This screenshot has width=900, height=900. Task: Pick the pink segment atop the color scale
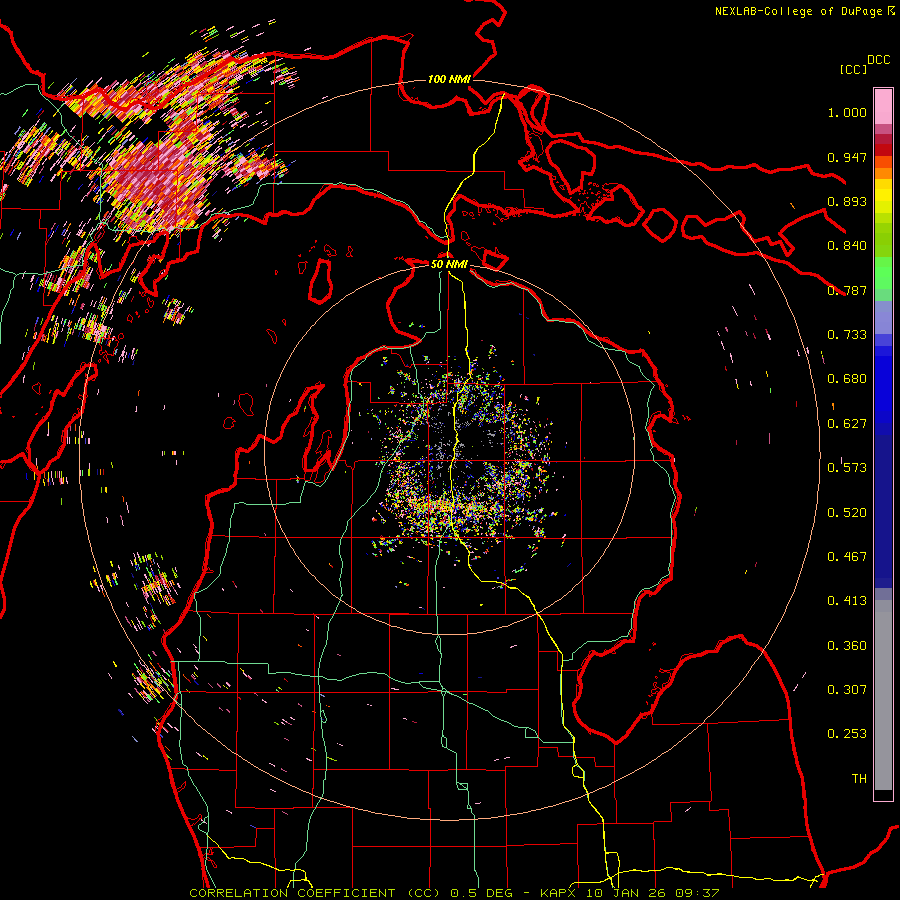tap(883, 106)
